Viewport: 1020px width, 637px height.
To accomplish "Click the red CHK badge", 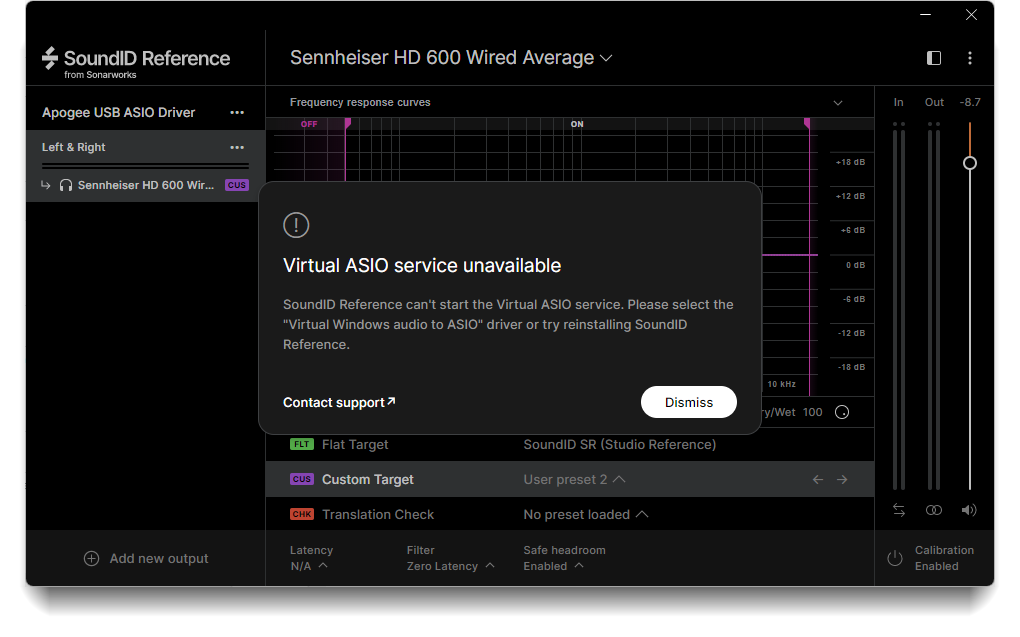I will [x=301, y=514].
